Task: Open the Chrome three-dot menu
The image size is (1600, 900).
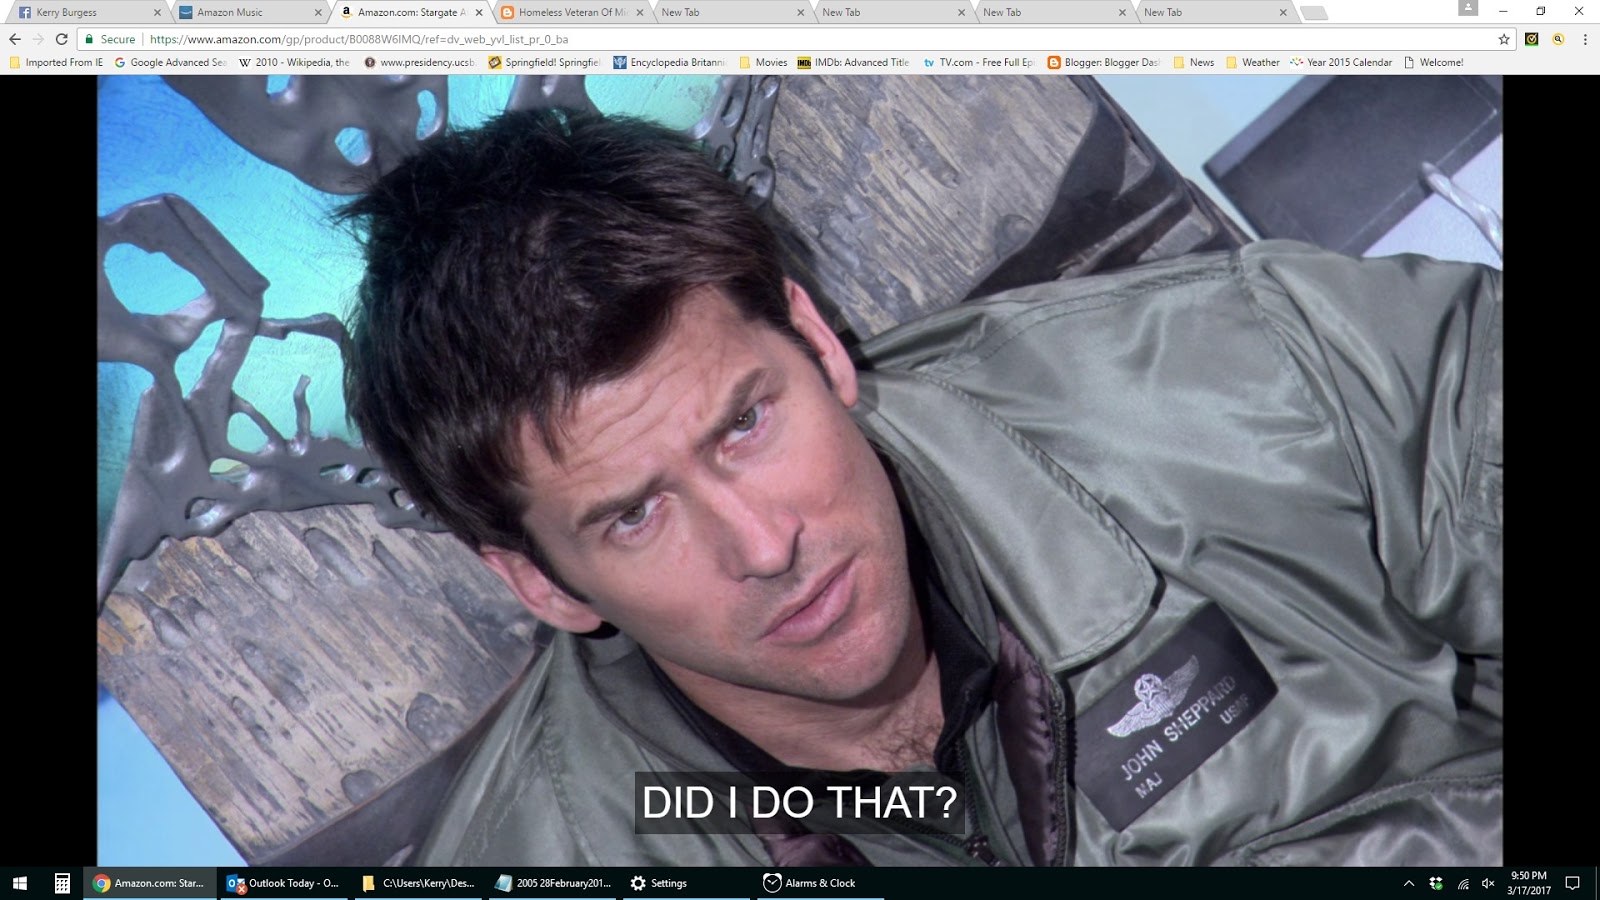Action: click(1585, 39)
